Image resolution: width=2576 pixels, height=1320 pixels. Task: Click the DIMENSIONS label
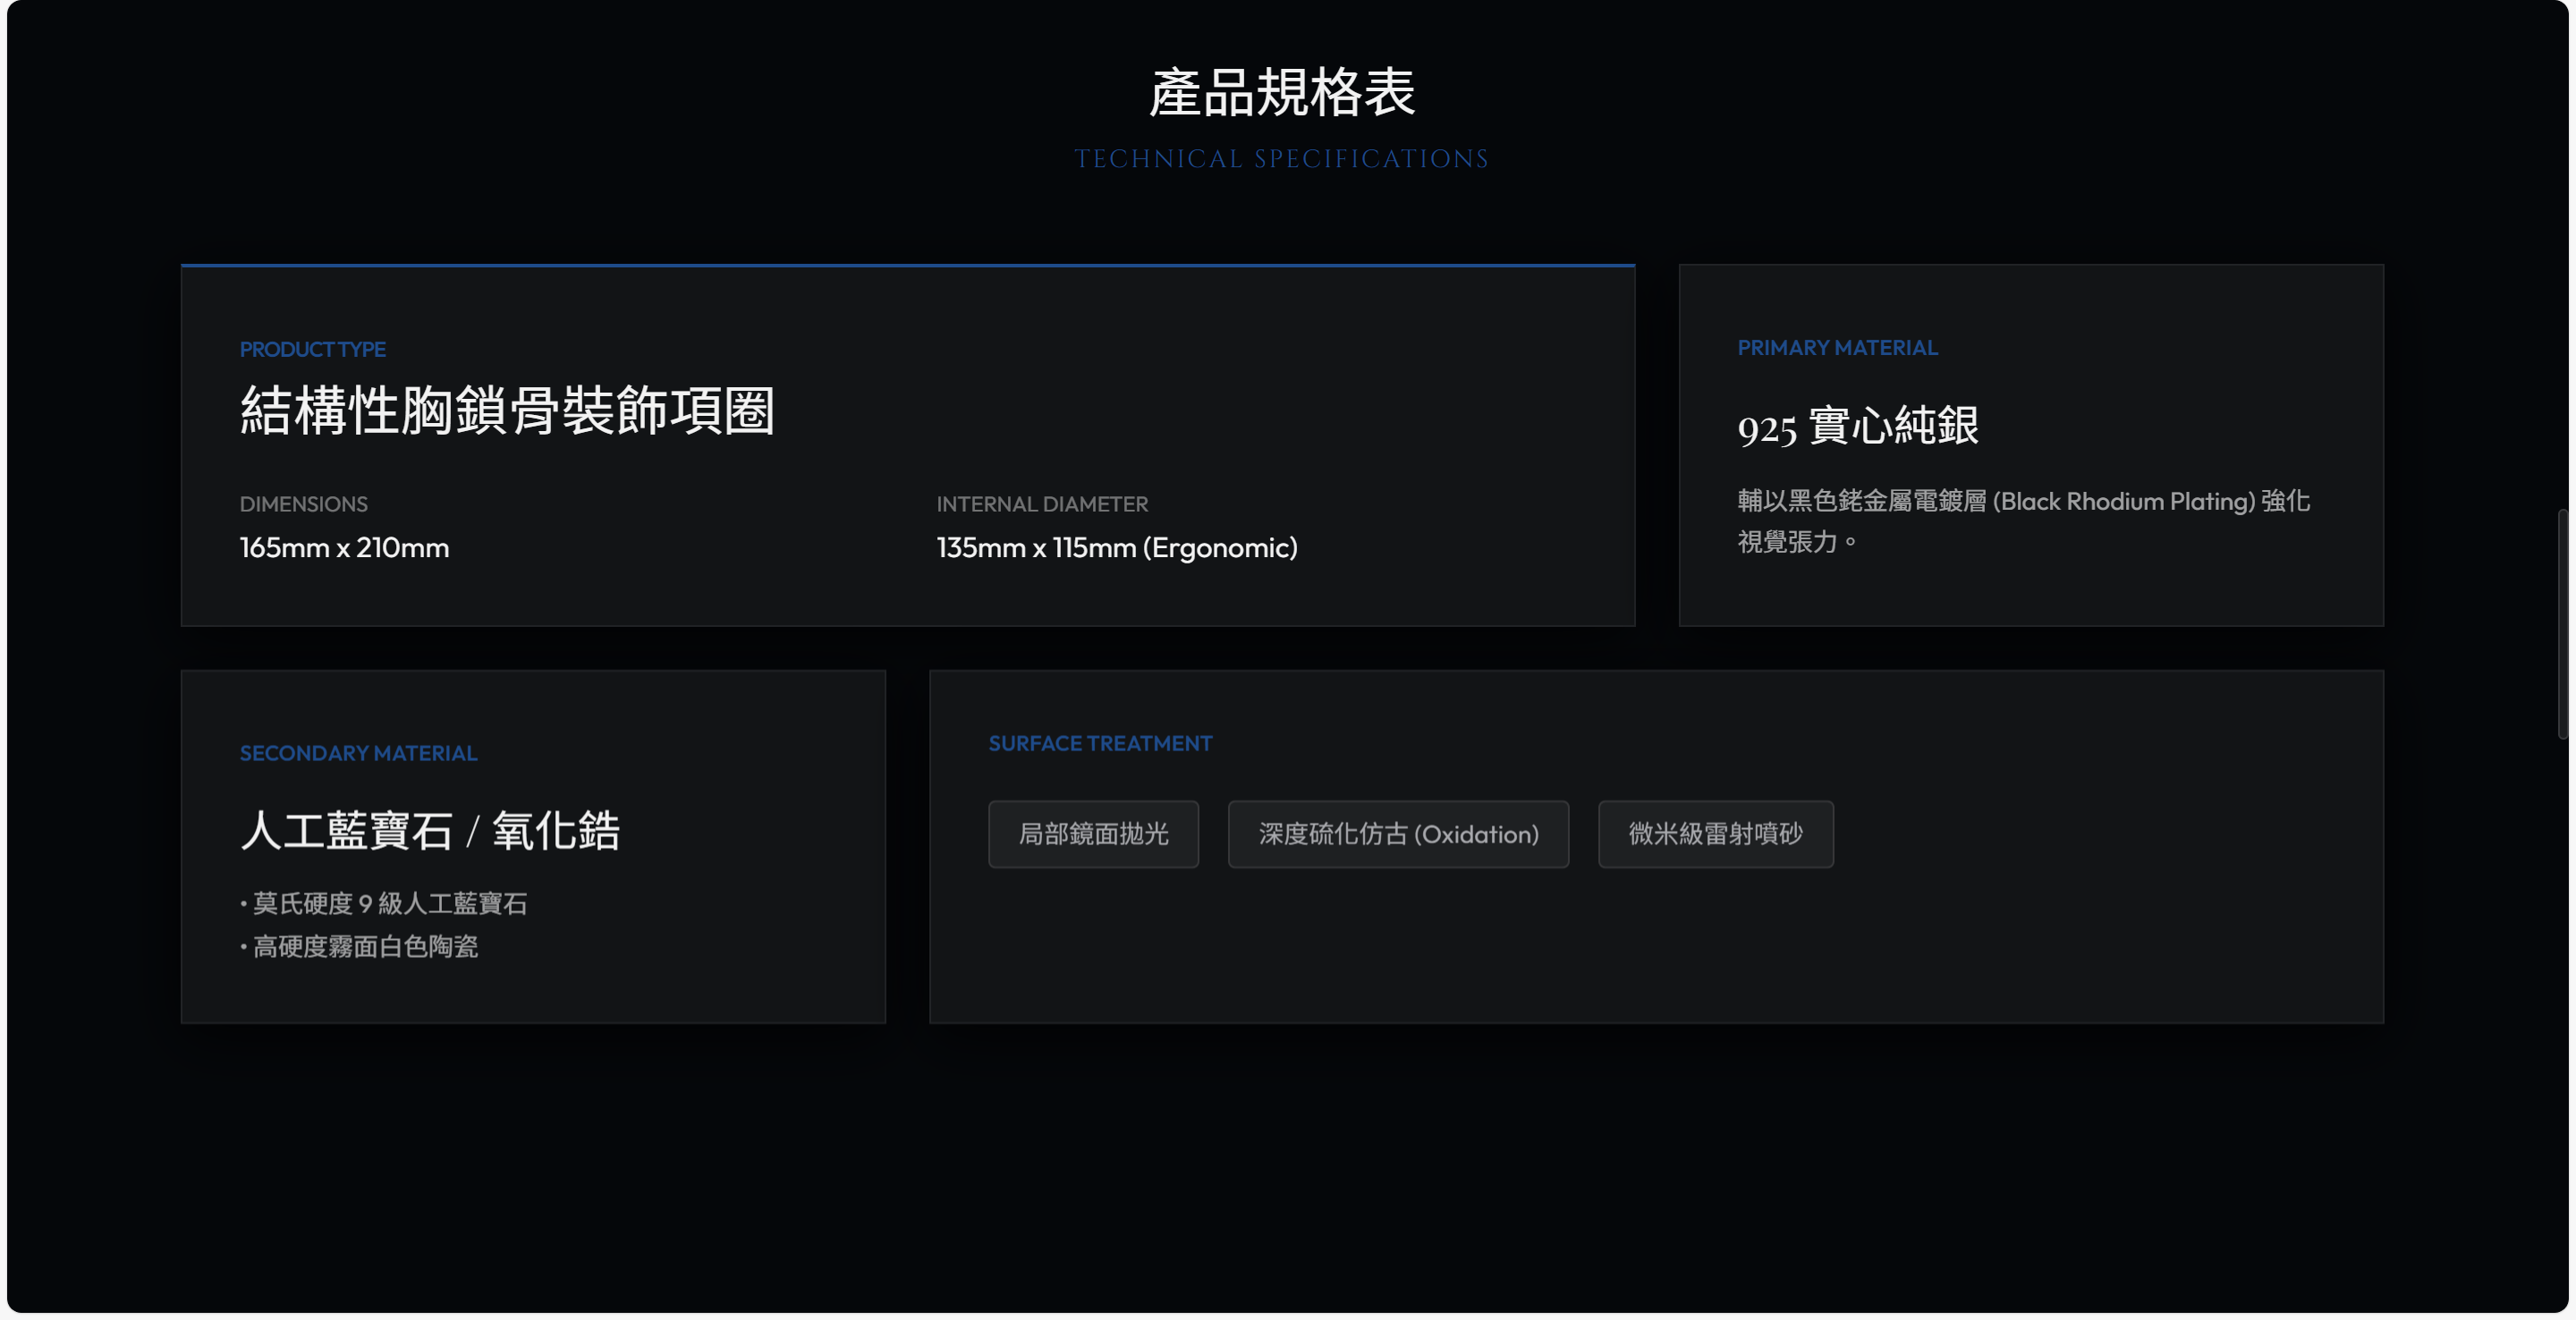tap(303, 504)
